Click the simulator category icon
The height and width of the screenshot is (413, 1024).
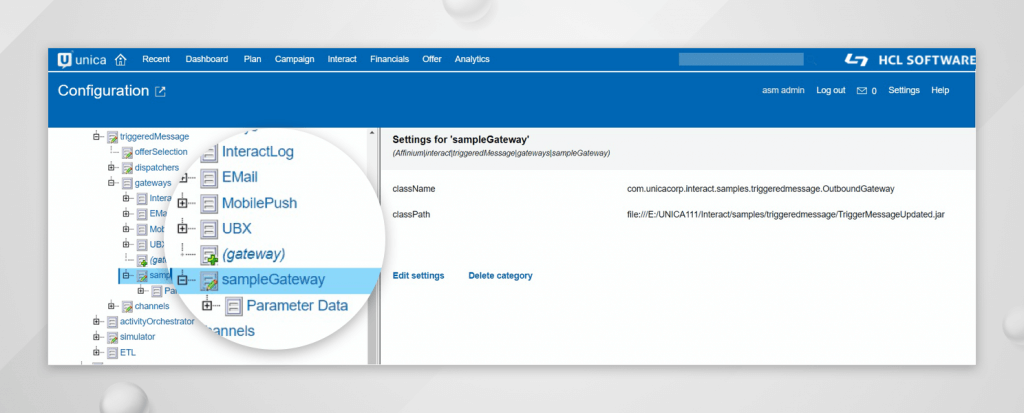click(112, 337)
